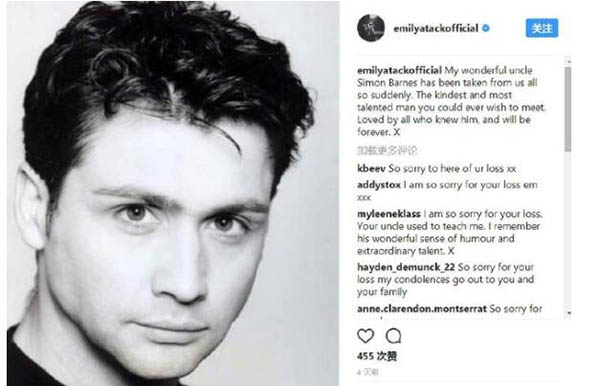Open anne.clarendon.montserrat profile link

click(x=422, y=308)
